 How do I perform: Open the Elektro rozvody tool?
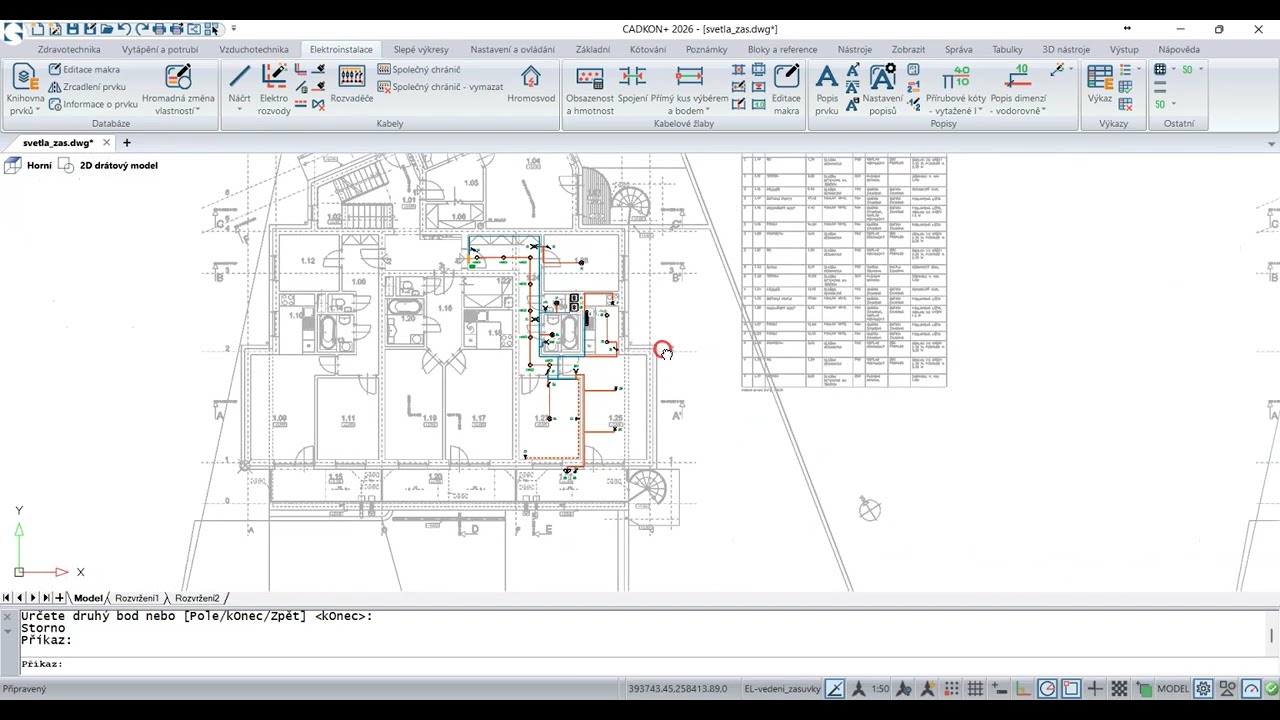[x=274, y=90]
